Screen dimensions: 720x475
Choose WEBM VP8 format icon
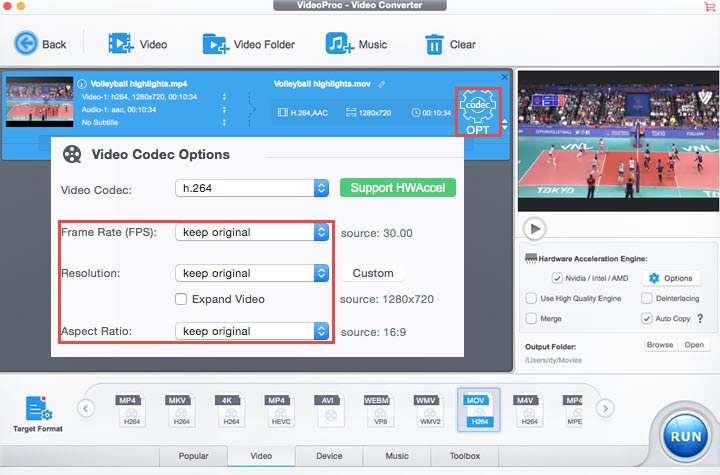pos(380,411)
